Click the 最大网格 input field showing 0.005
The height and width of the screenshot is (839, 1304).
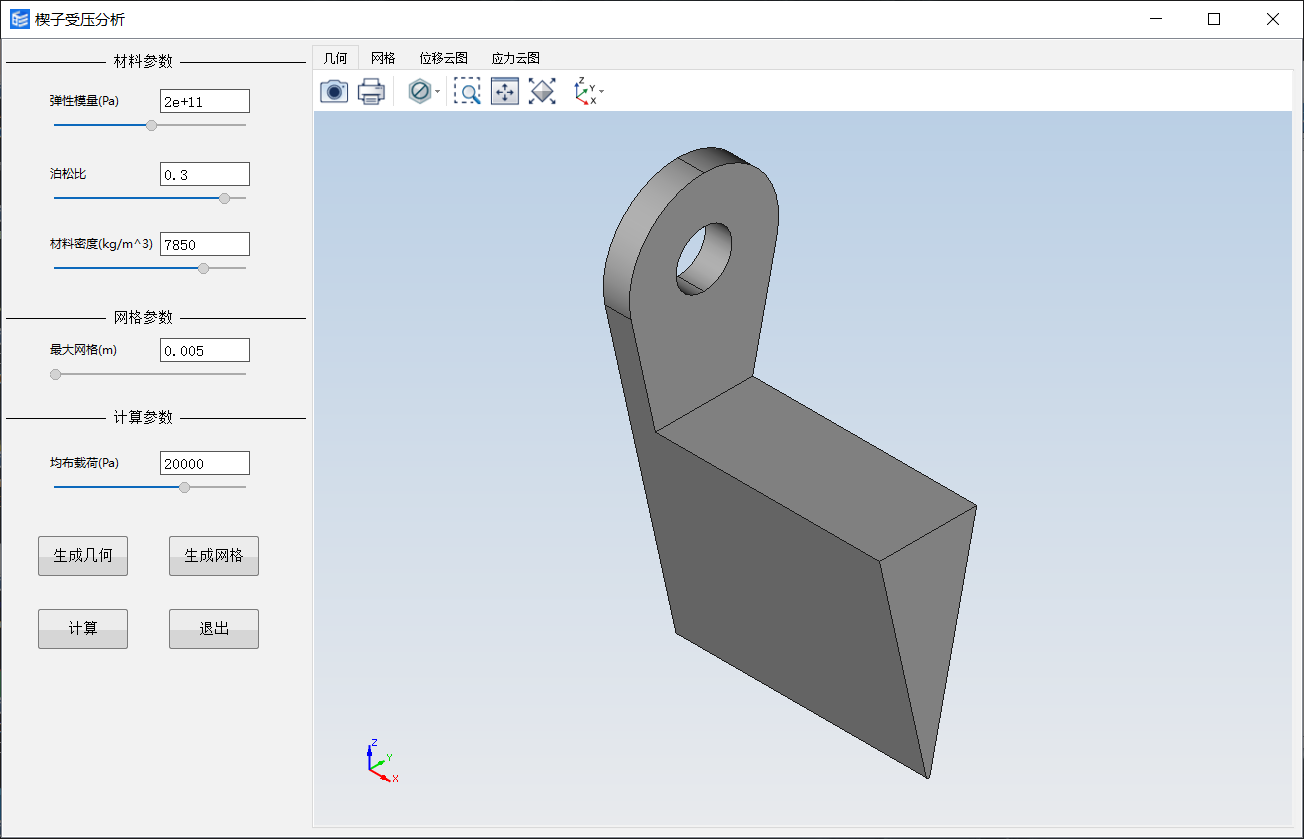[x=205, y=350]
